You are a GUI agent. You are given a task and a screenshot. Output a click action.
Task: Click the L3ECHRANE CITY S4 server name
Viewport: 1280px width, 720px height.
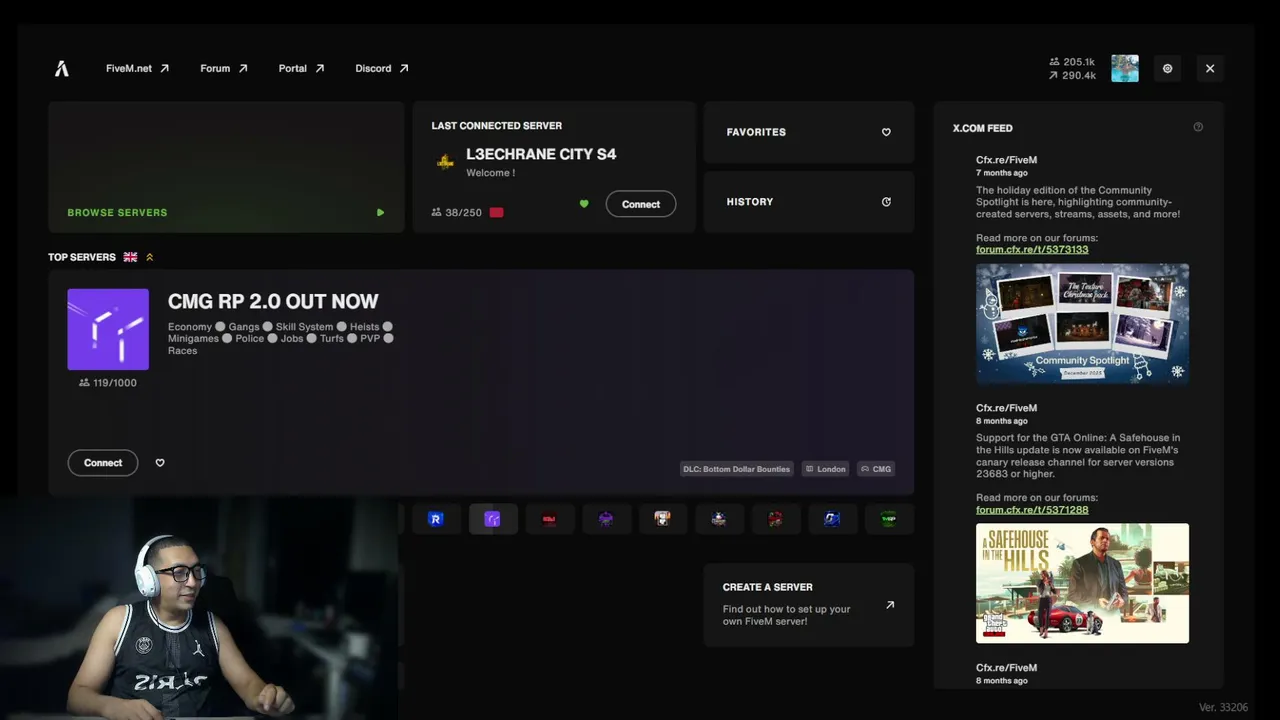(x=541, y=154)
